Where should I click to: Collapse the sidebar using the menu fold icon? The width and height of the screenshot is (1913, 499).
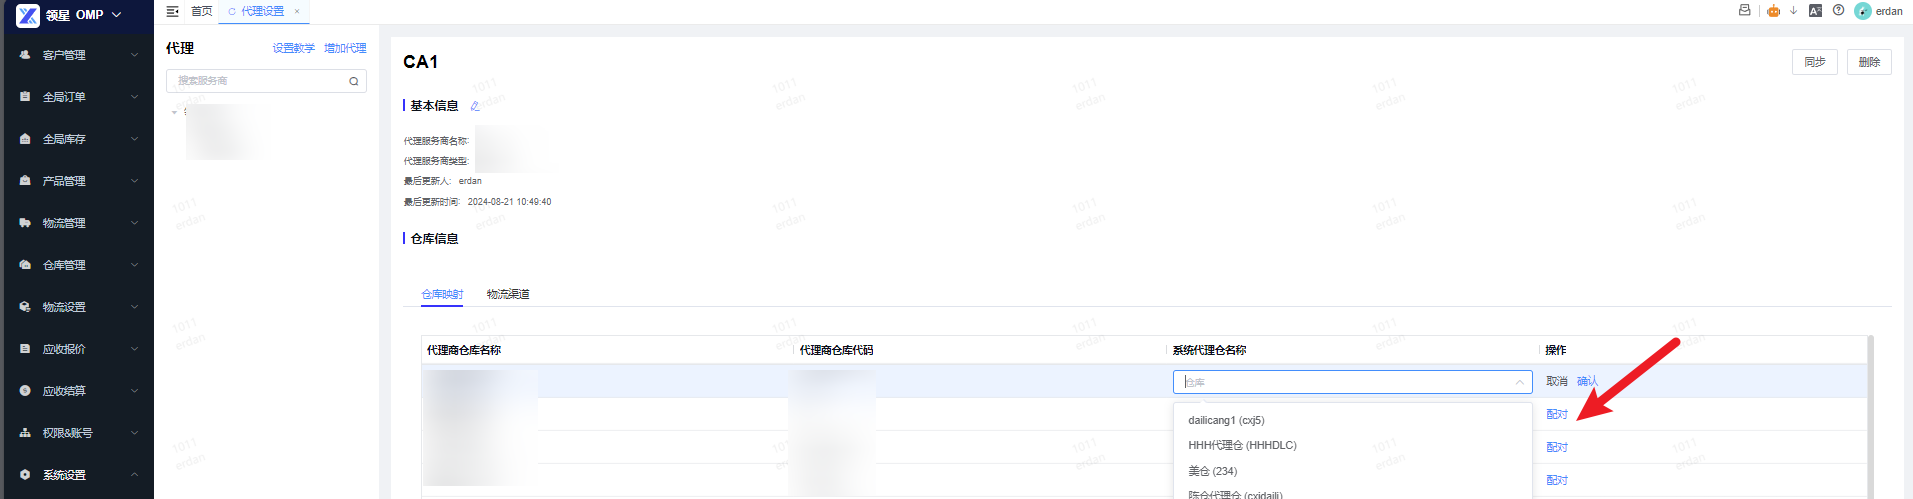pos(172,11)
